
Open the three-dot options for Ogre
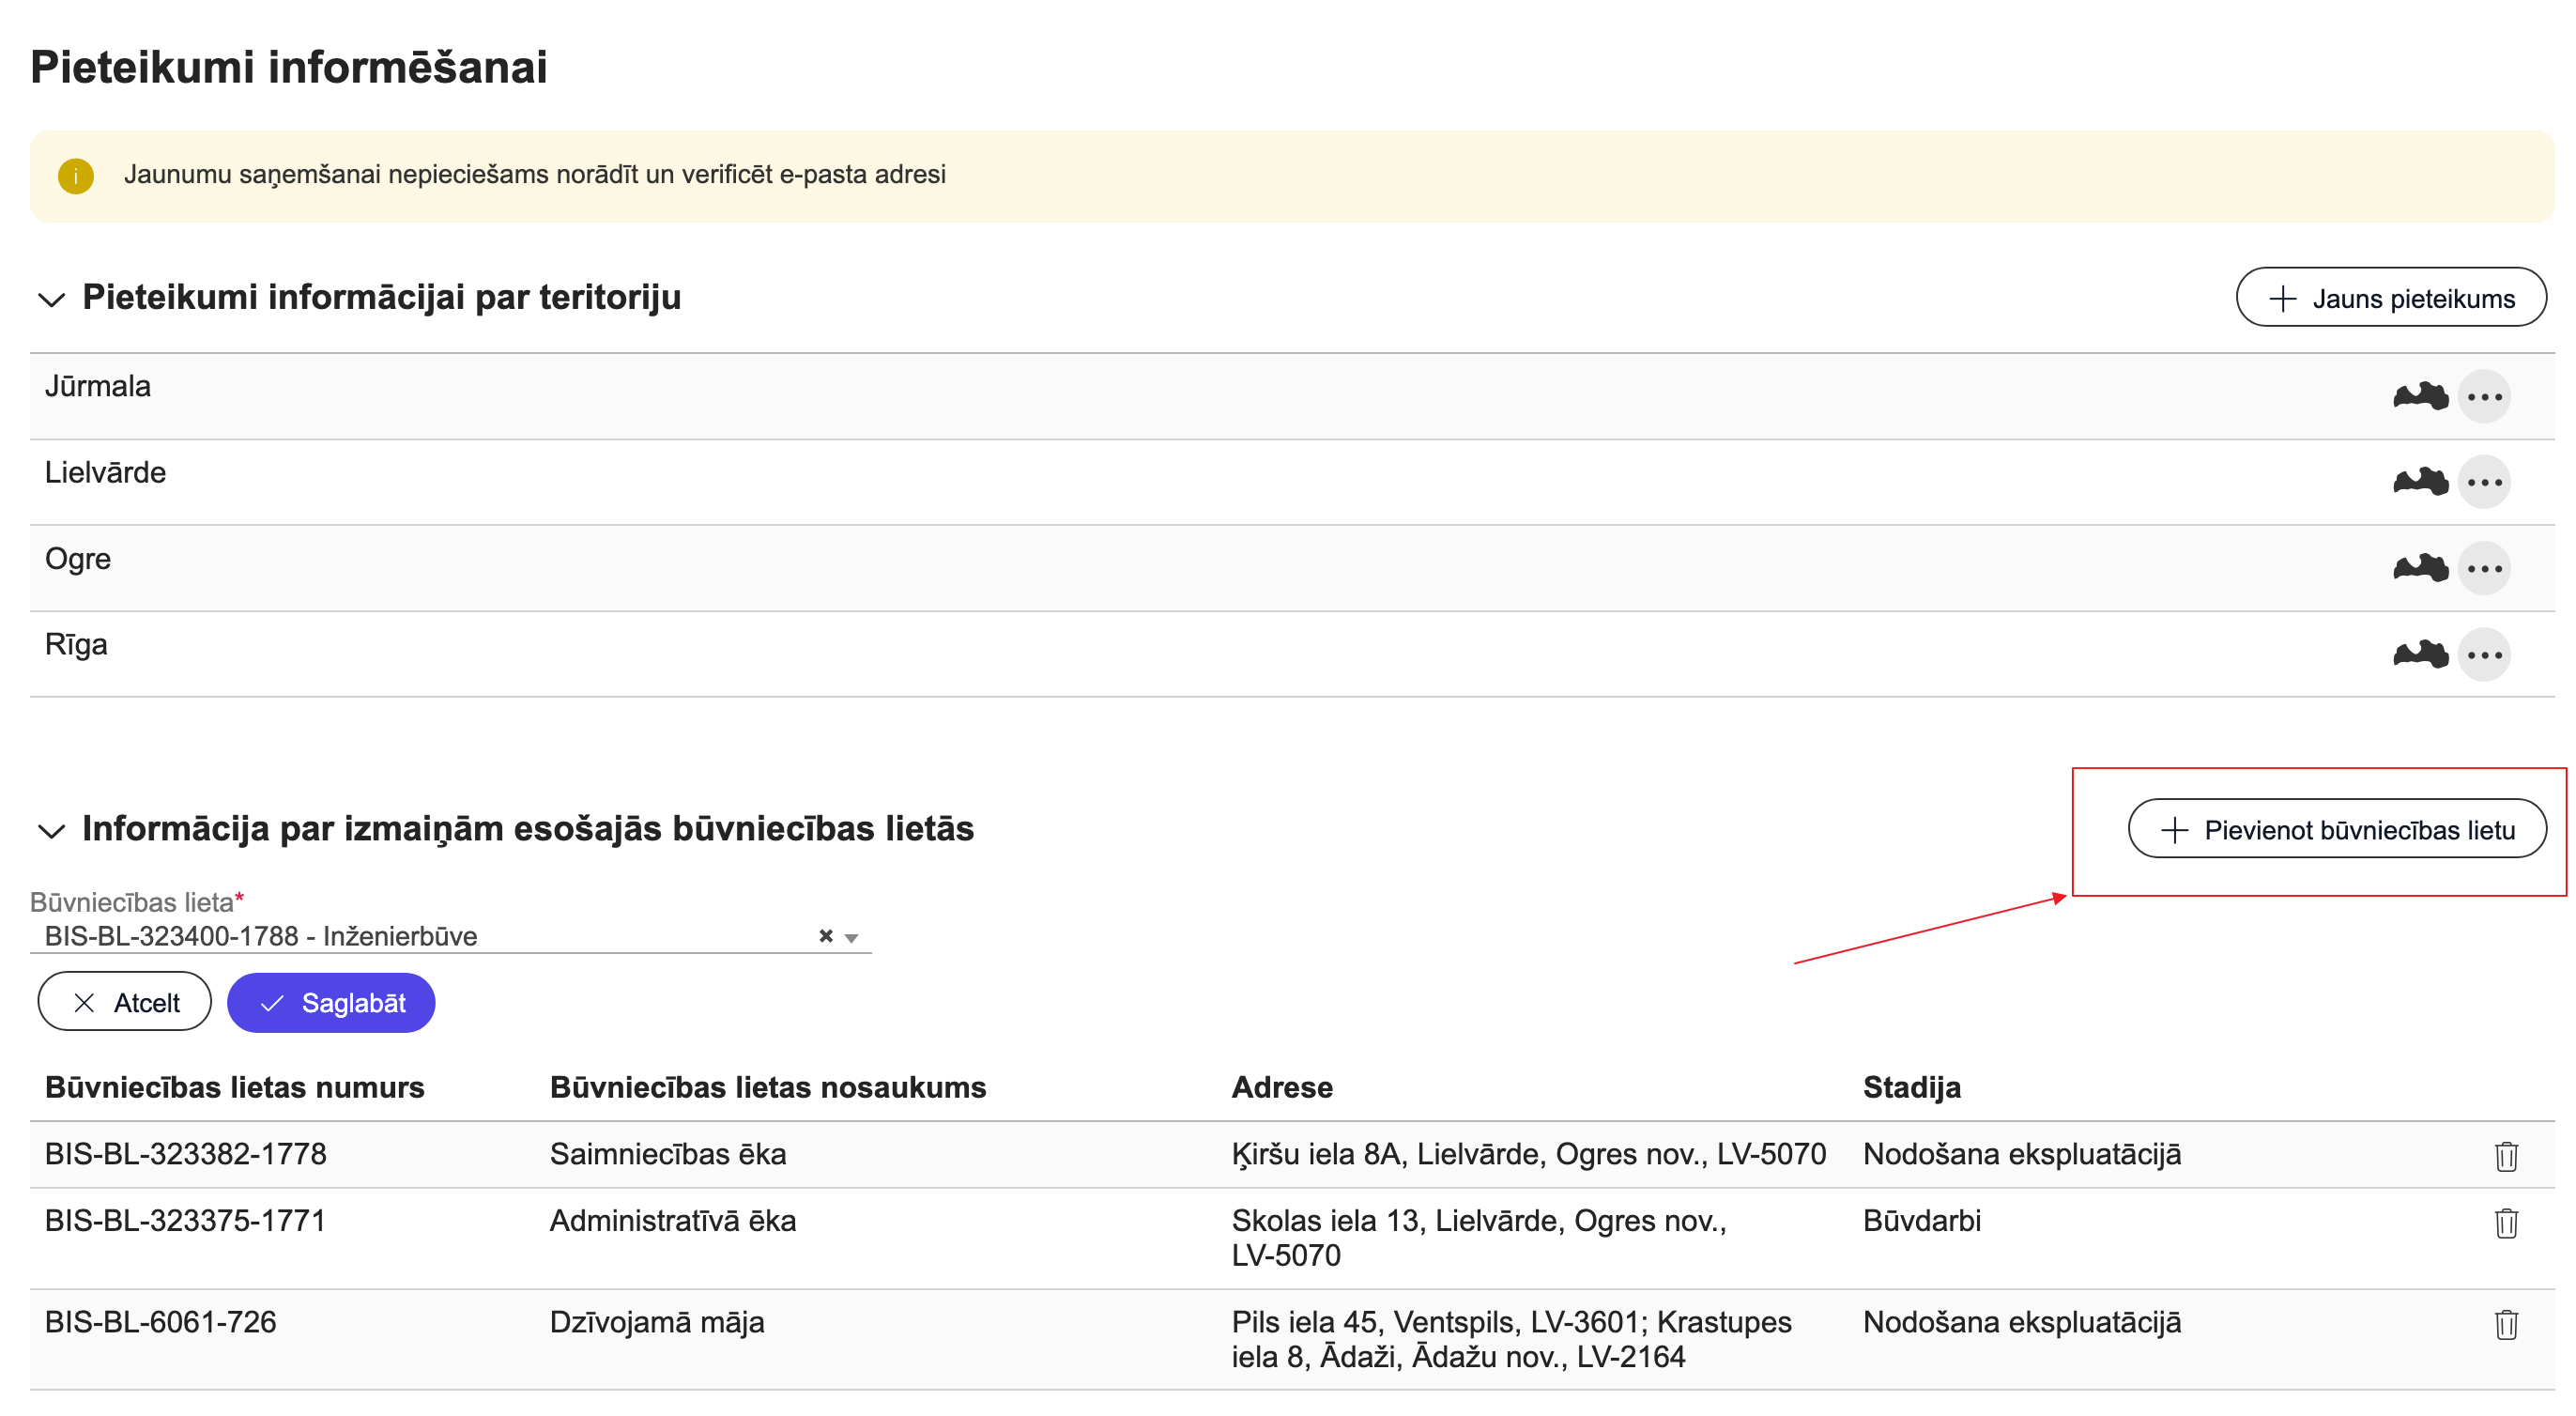click(x=2484, y=569)
